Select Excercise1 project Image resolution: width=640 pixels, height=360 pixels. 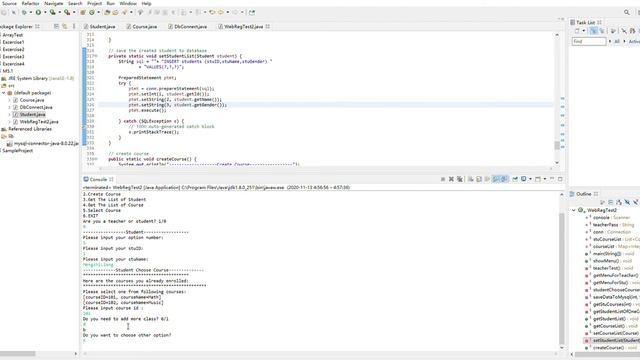13,42
